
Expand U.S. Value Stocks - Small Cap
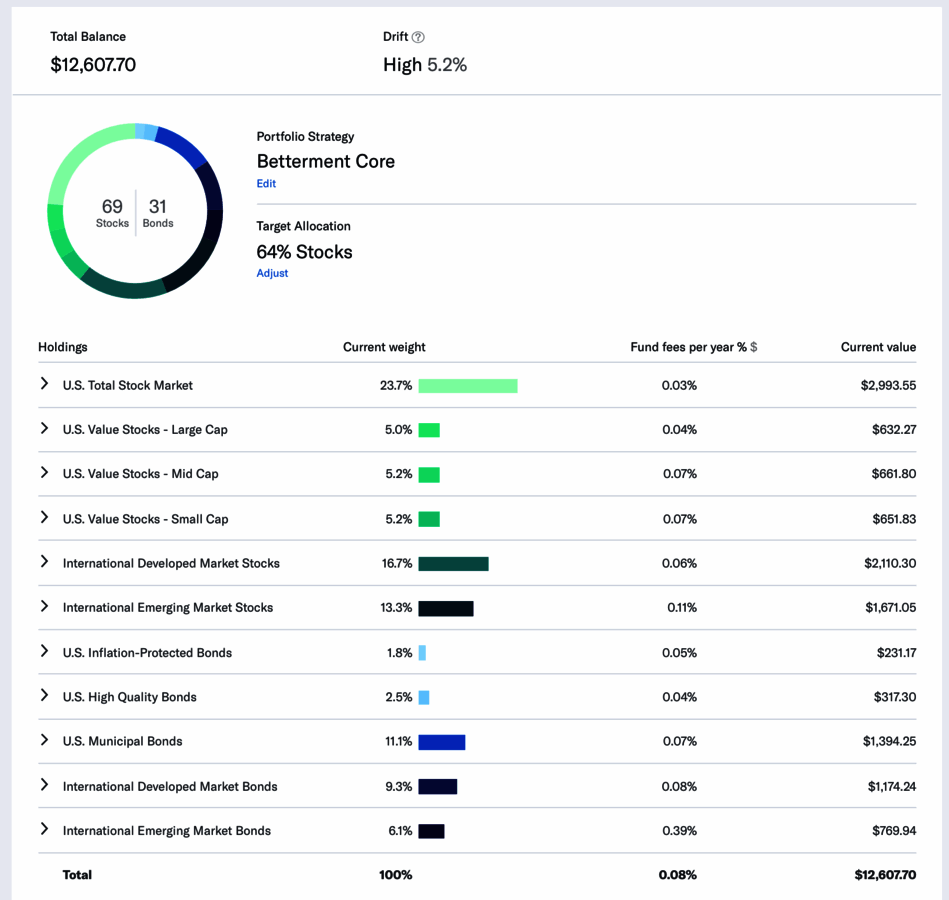[x=44, y=517]
